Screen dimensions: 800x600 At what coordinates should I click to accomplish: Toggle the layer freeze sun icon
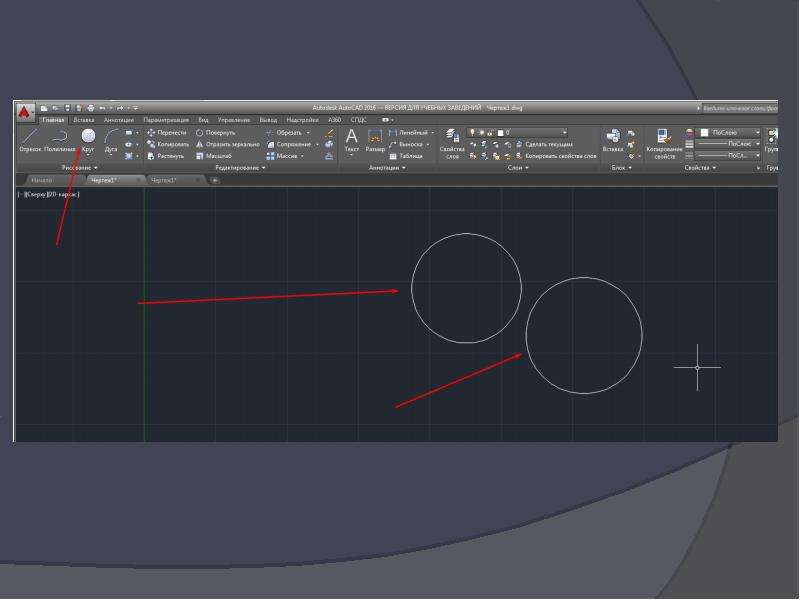point(481,133)
